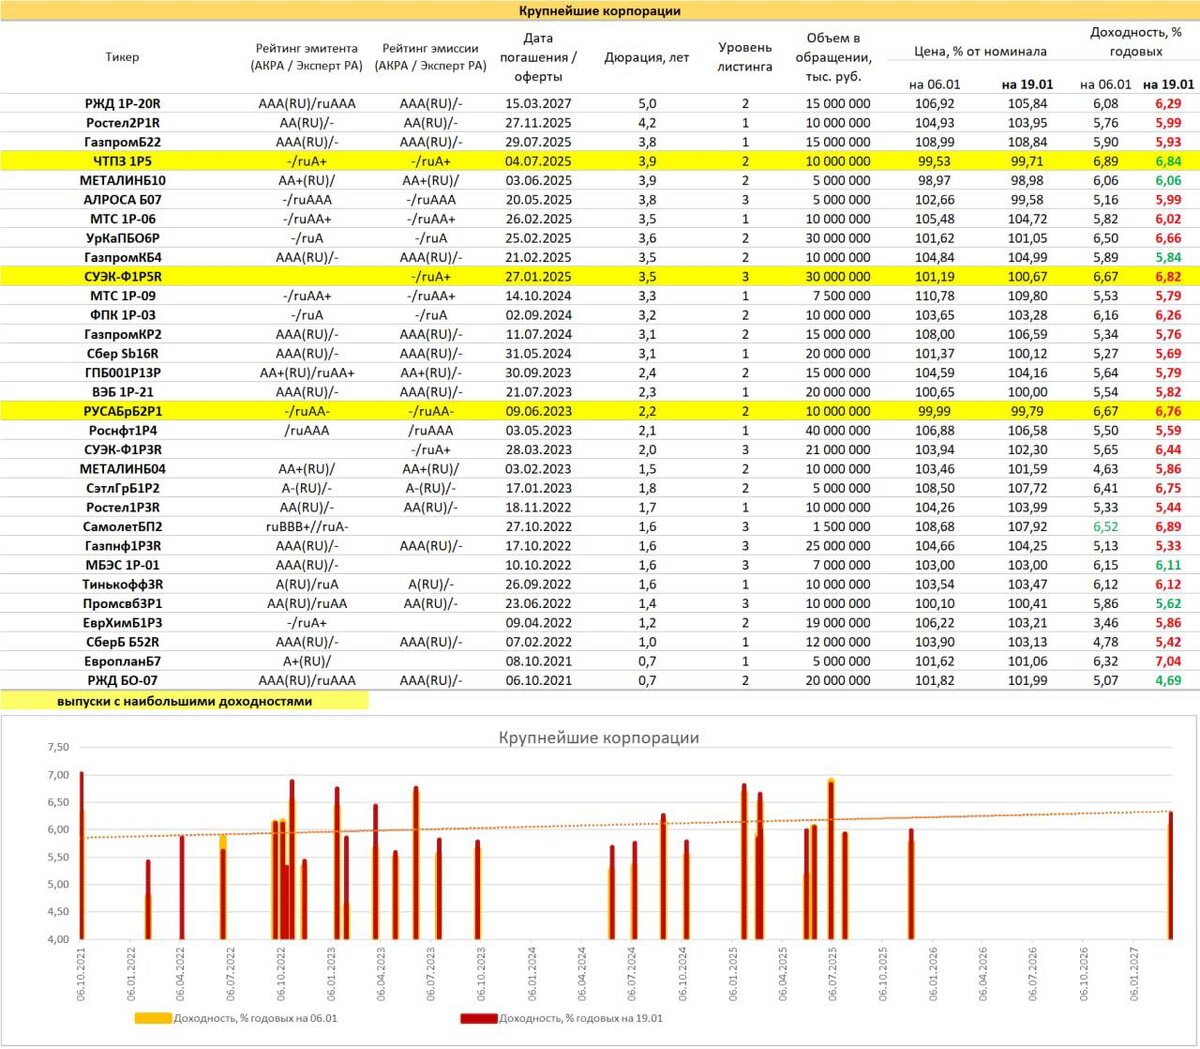The image size is (1200, 1049).
Task: Select yellow legend swatch for 06.01 yield
Action: tap(153, 1018)
